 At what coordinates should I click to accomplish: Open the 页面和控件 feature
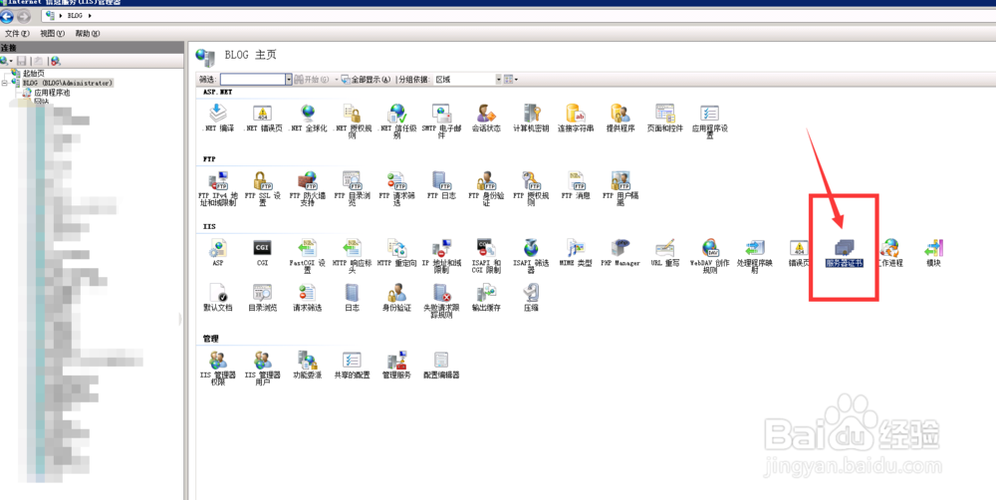click(665, 118)
